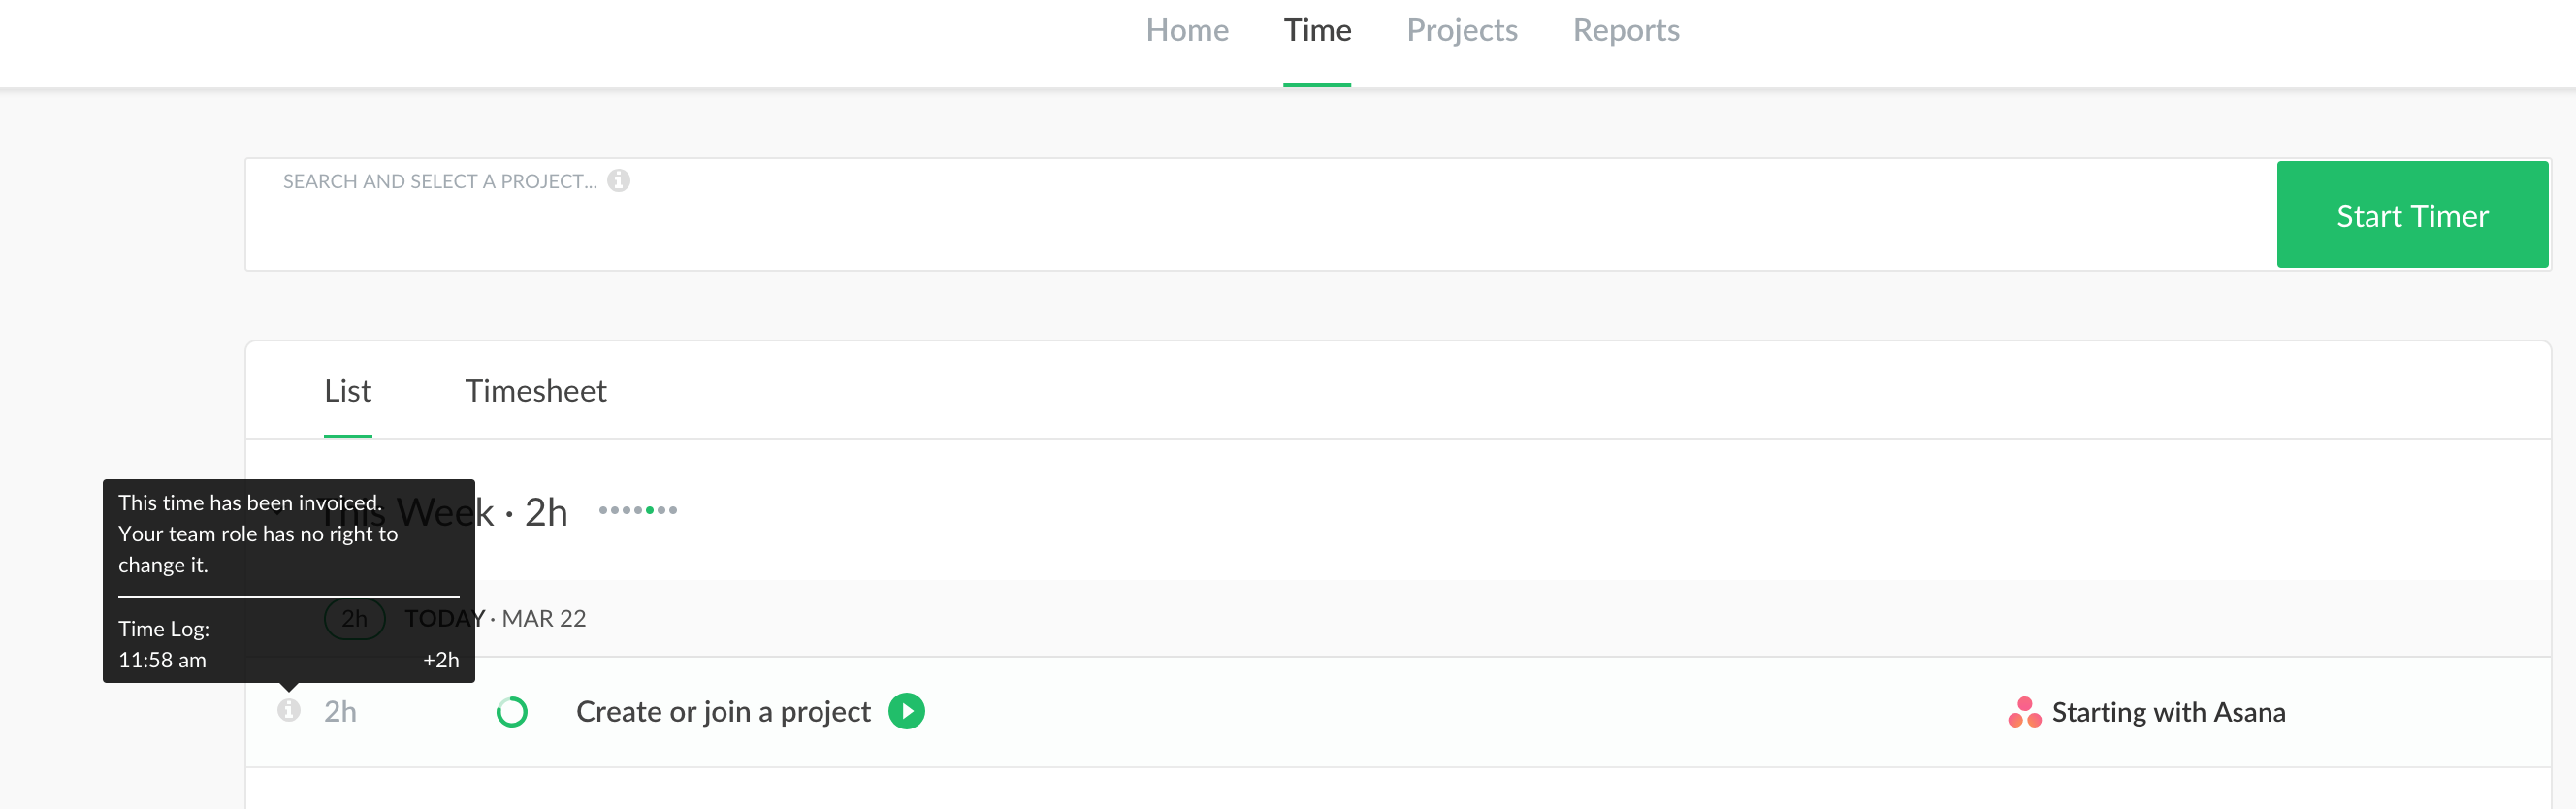Screen dimensions: 2576x809
Task: Click the 2h duration of the time entry
Action: click(x=340, y=712)
